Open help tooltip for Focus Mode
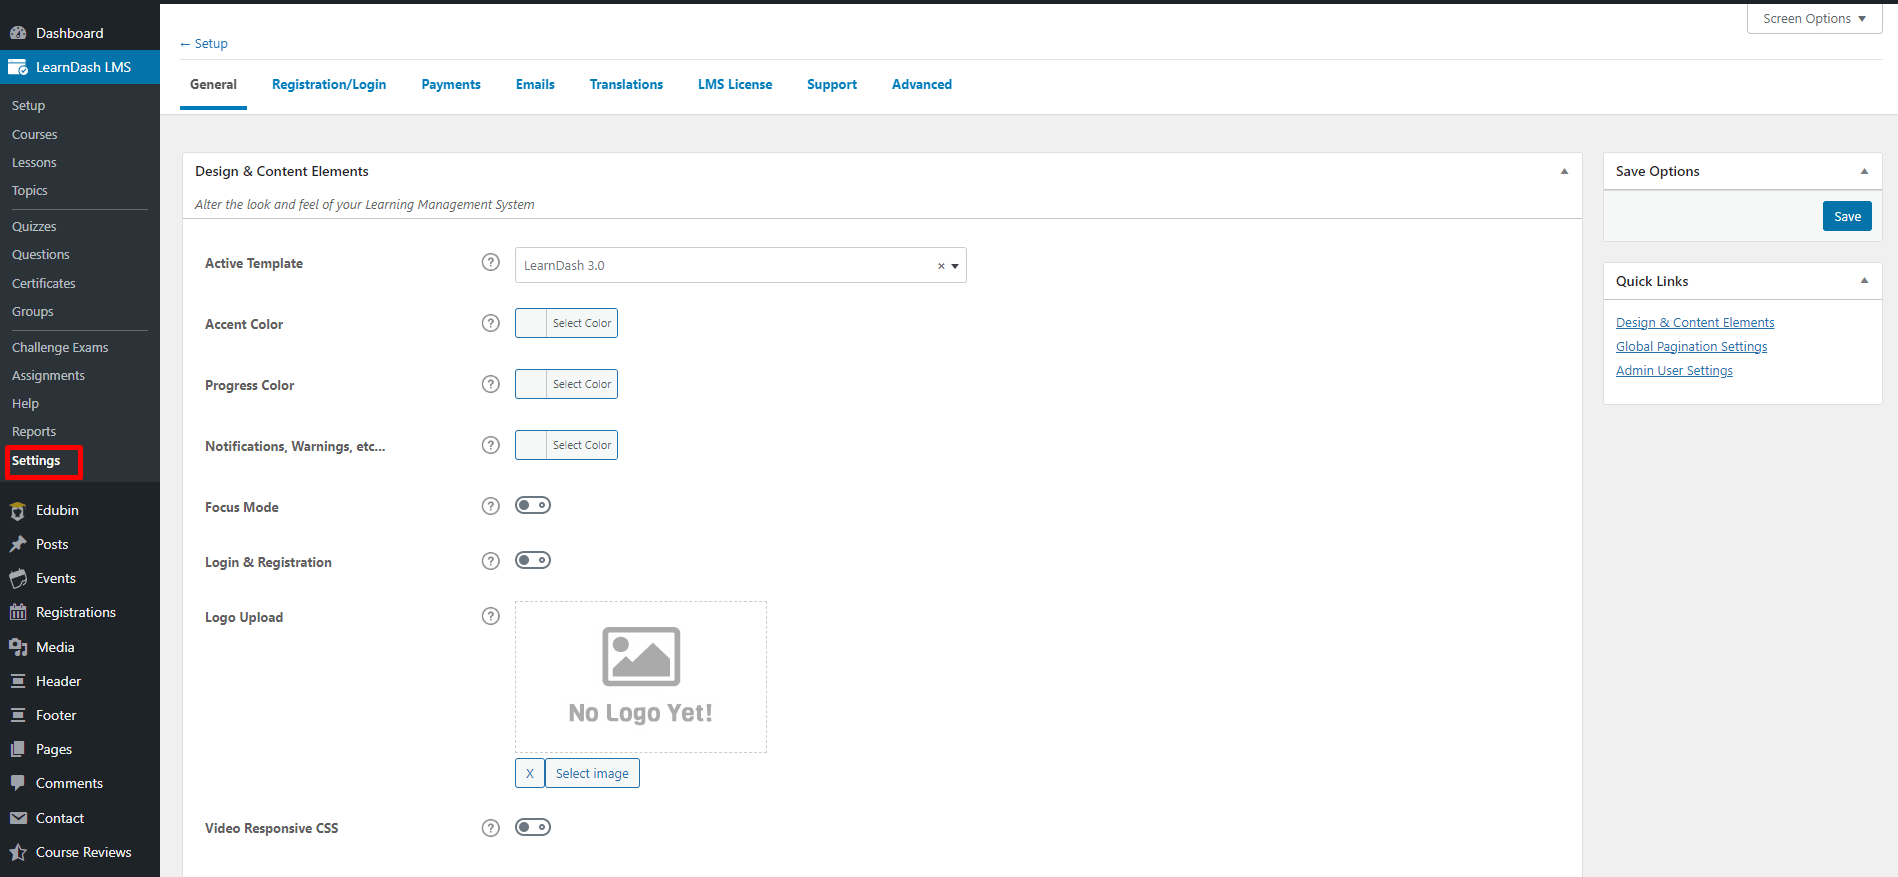1898x877 pixels. pyautogui.click(x=490, y=506)
